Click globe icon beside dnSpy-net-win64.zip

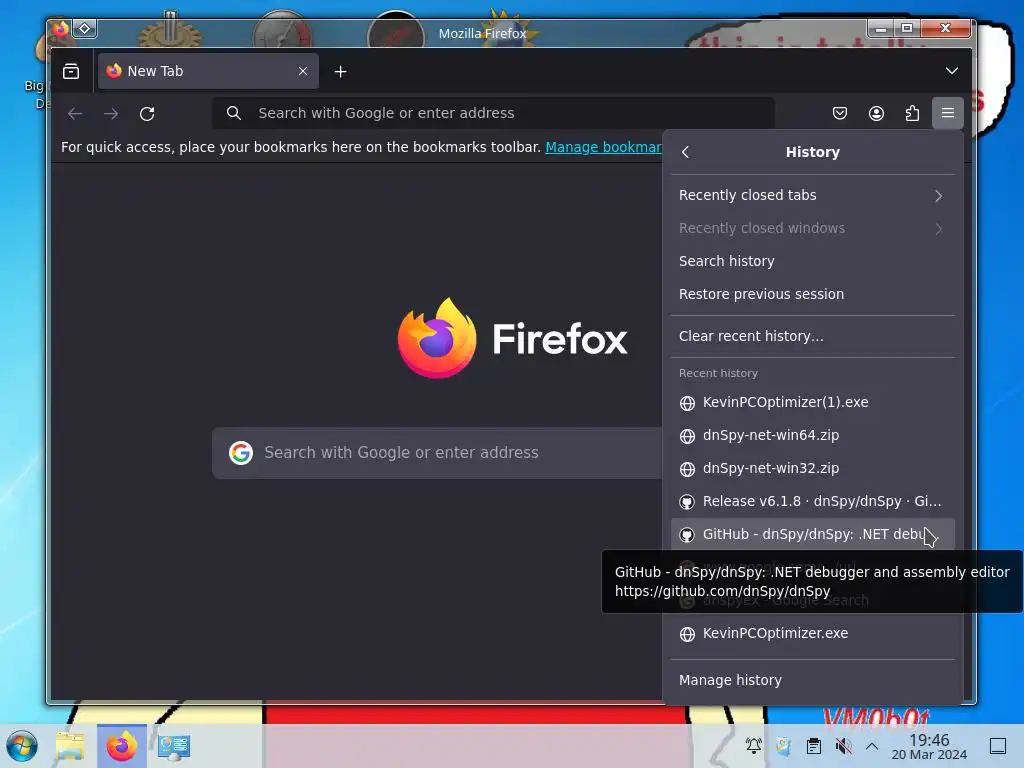(x=687, y=436)
